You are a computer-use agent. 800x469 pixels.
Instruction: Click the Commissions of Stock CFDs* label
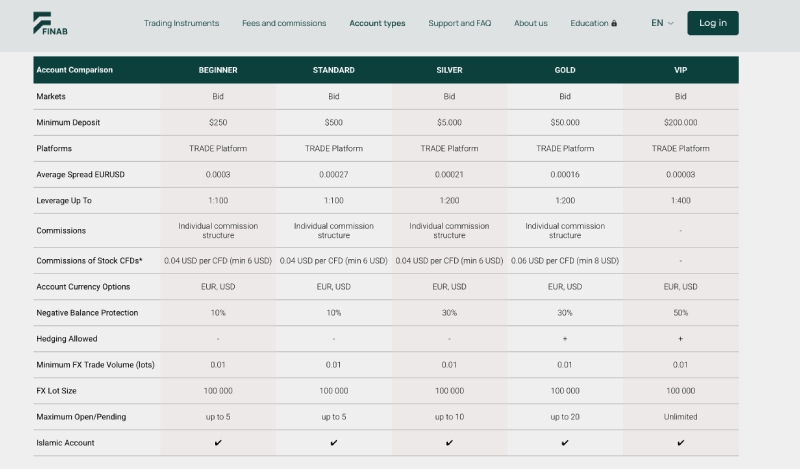tap(89, 261)
